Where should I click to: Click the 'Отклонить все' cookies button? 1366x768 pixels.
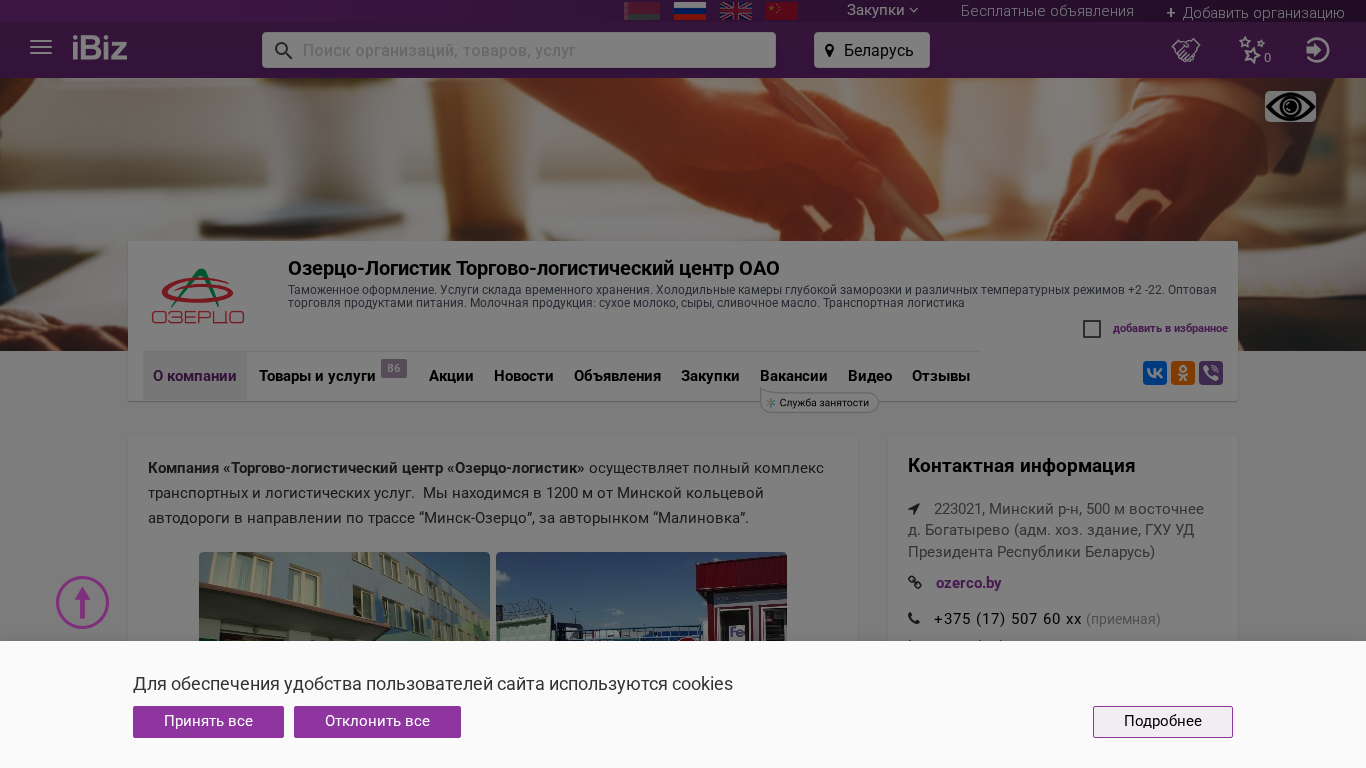[377, 722]
